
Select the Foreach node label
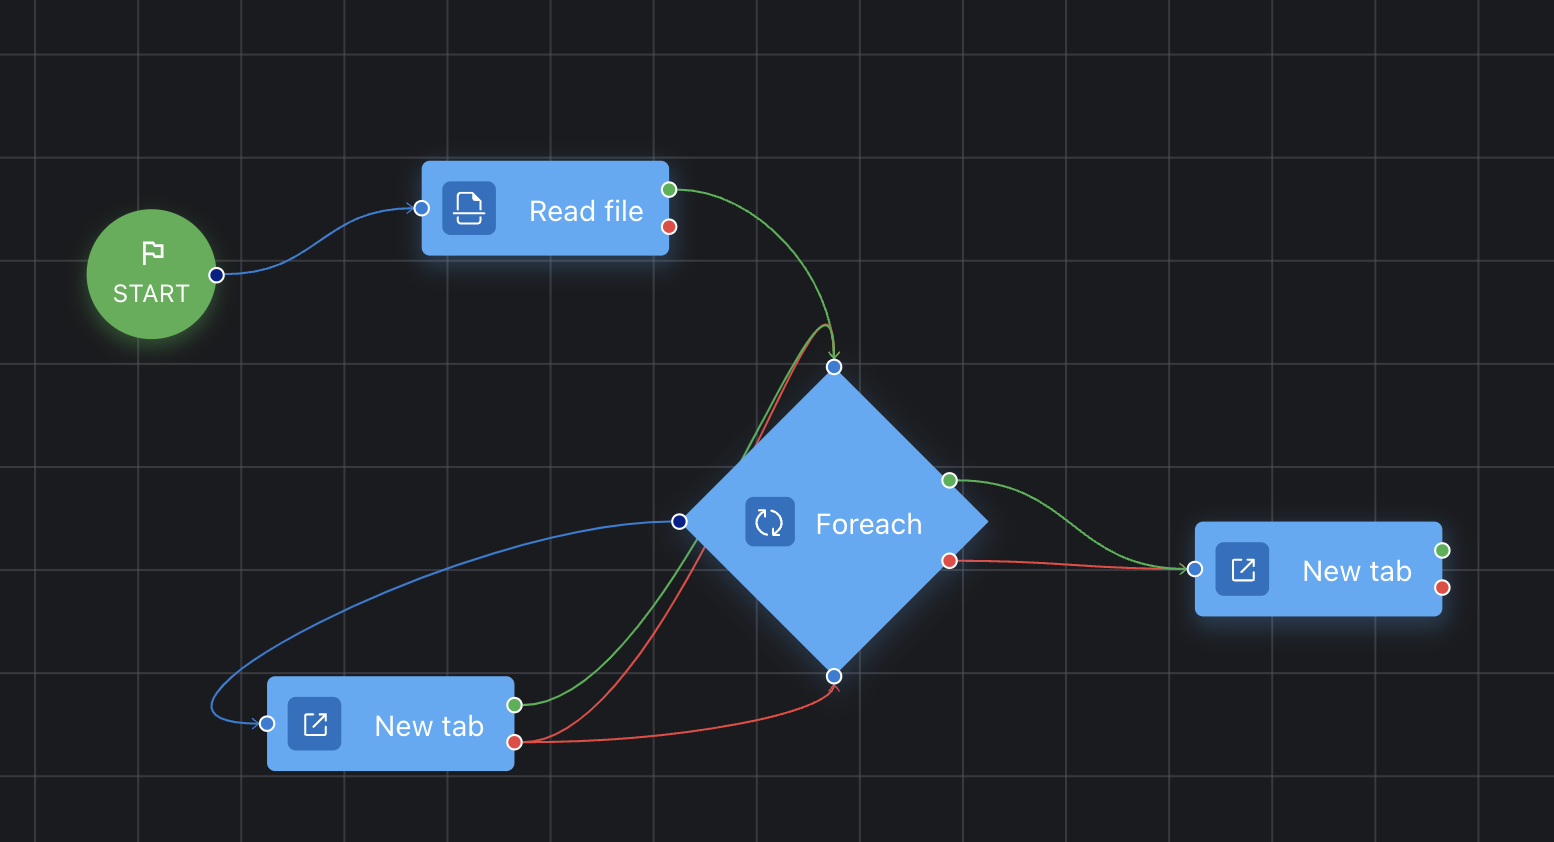869,524
